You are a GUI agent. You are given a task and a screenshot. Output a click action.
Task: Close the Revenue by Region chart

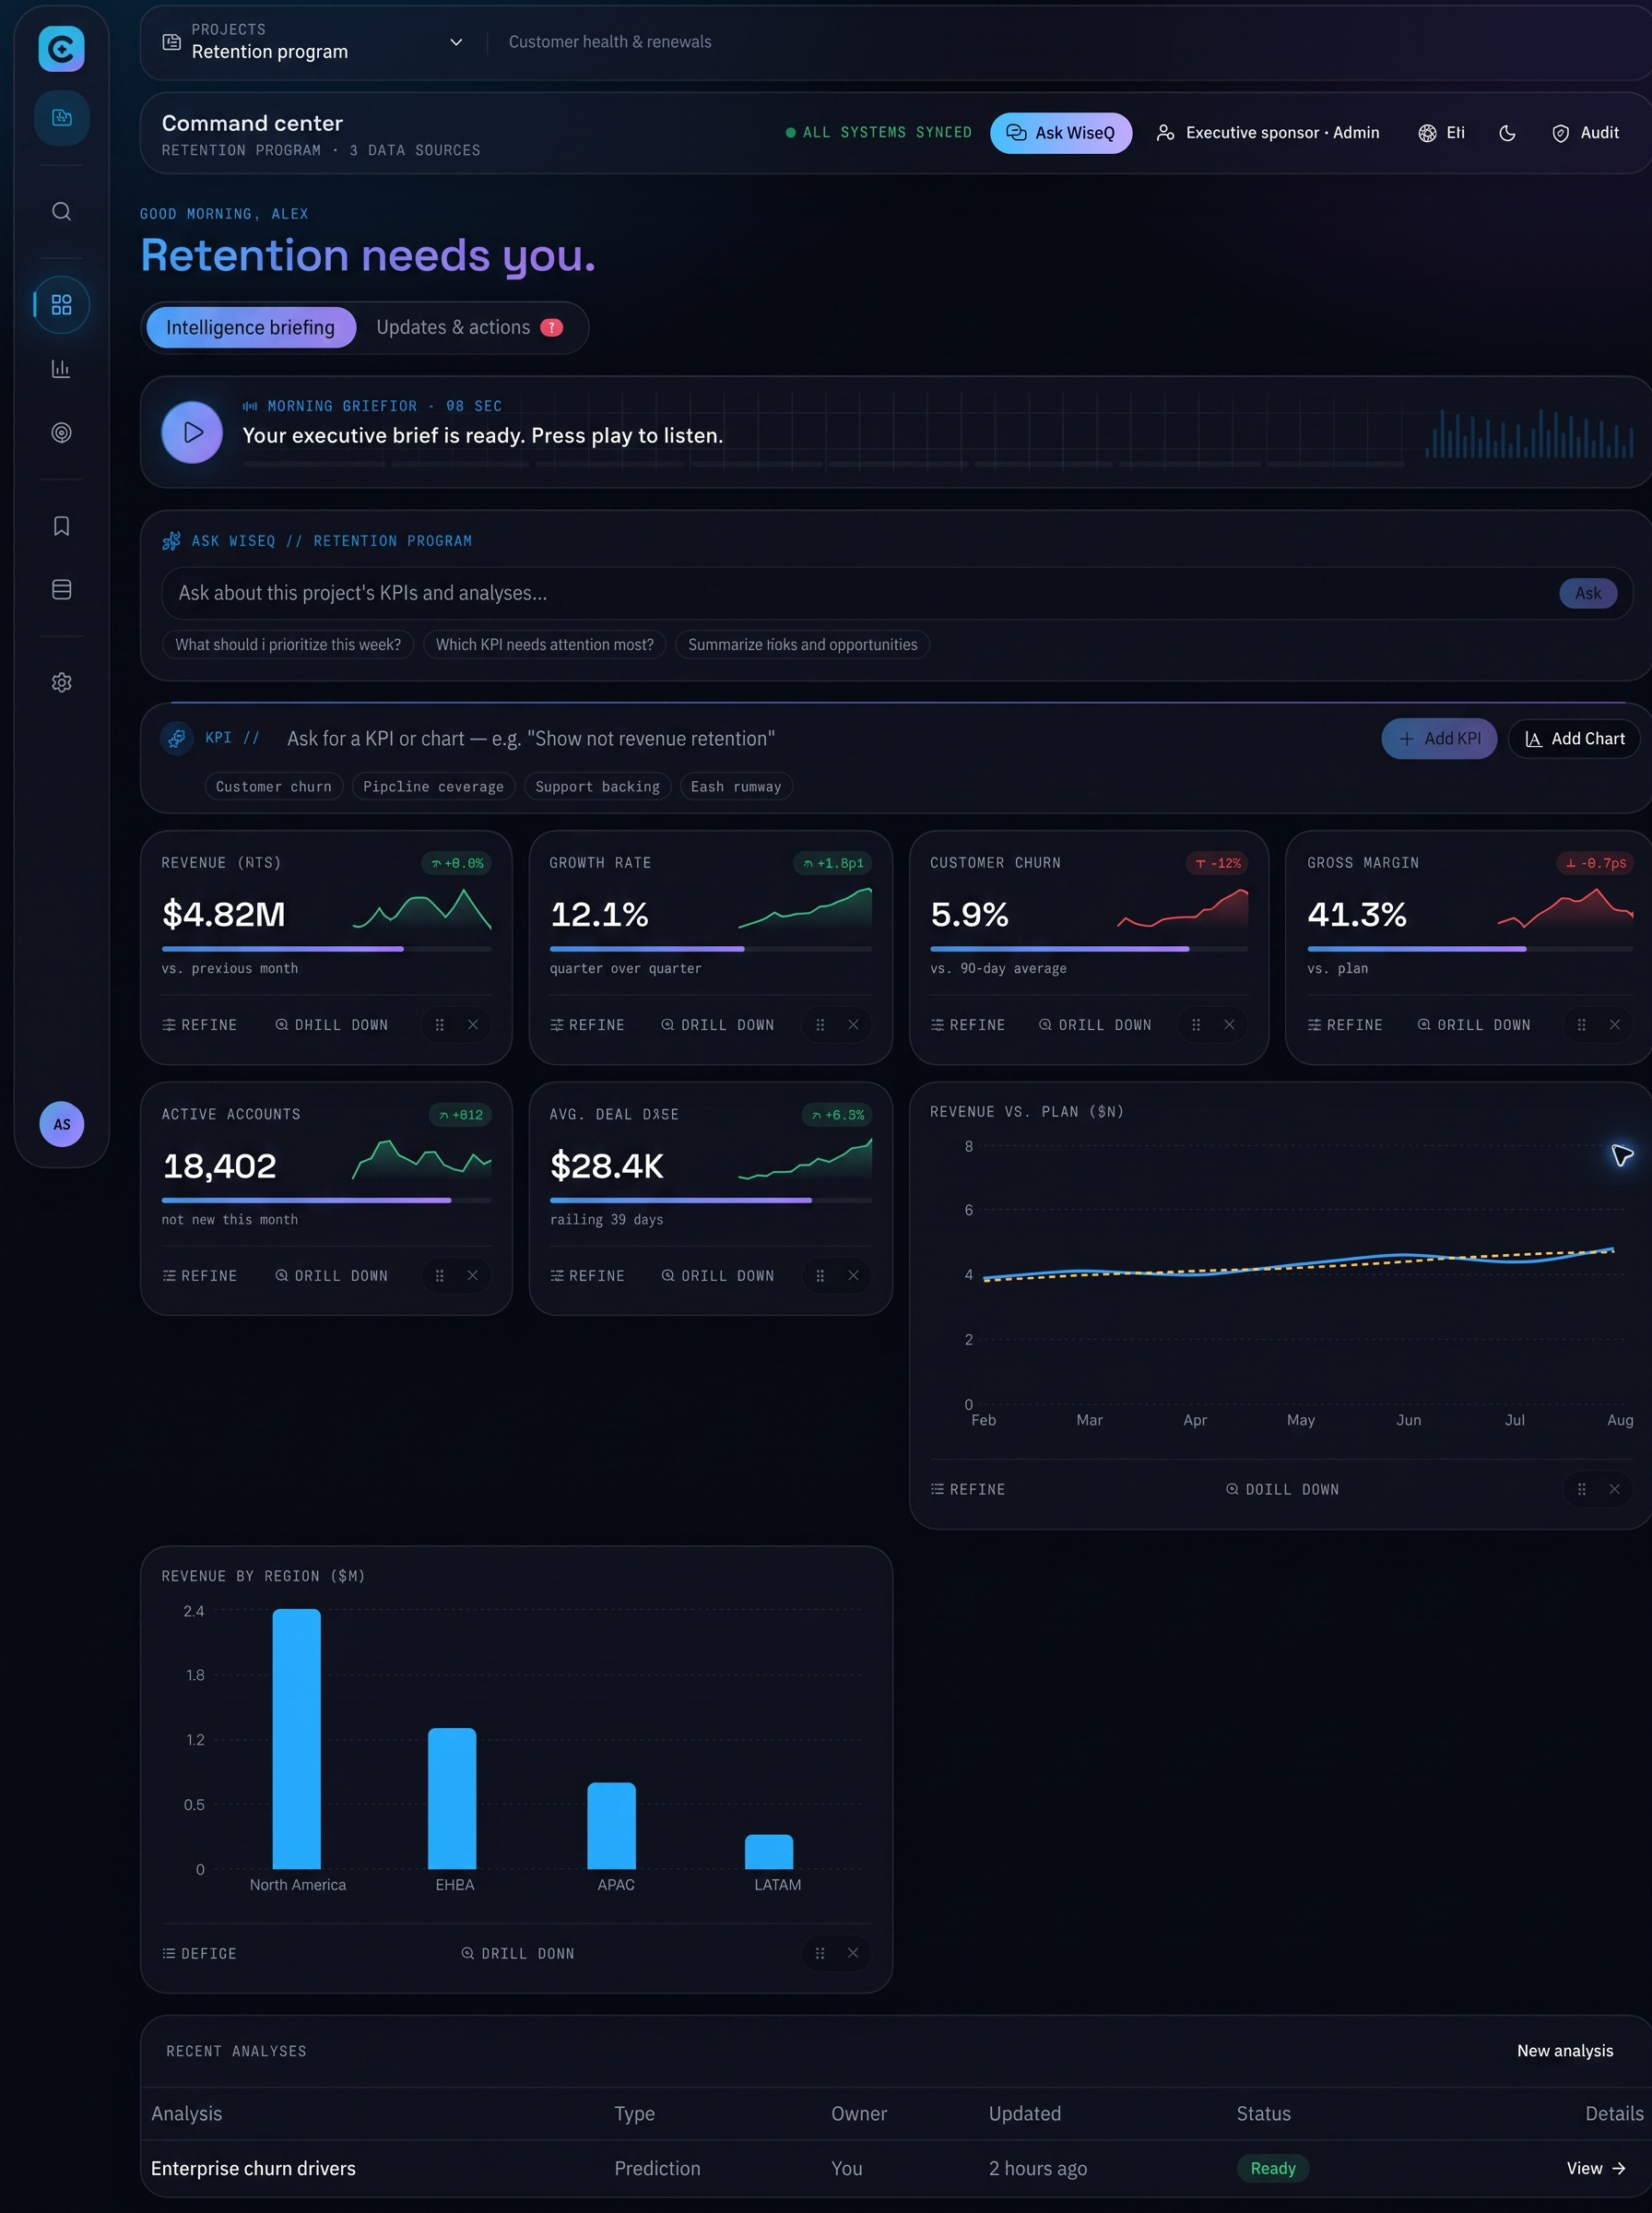coord(853,1952)
